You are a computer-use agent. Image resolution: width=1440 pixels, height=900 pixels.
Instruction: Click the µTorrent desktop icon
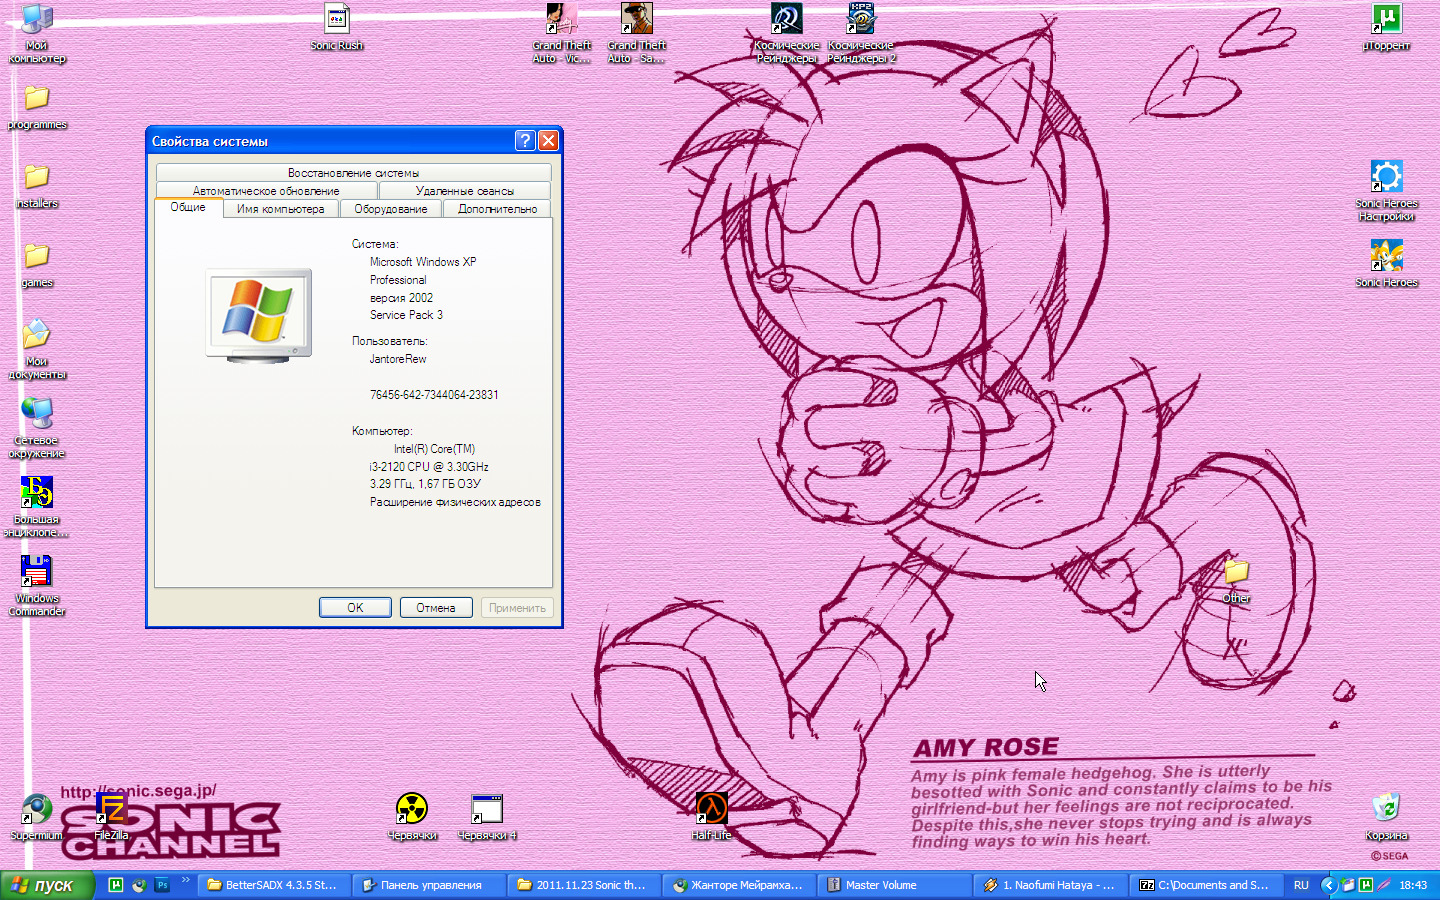point(1386,20)
